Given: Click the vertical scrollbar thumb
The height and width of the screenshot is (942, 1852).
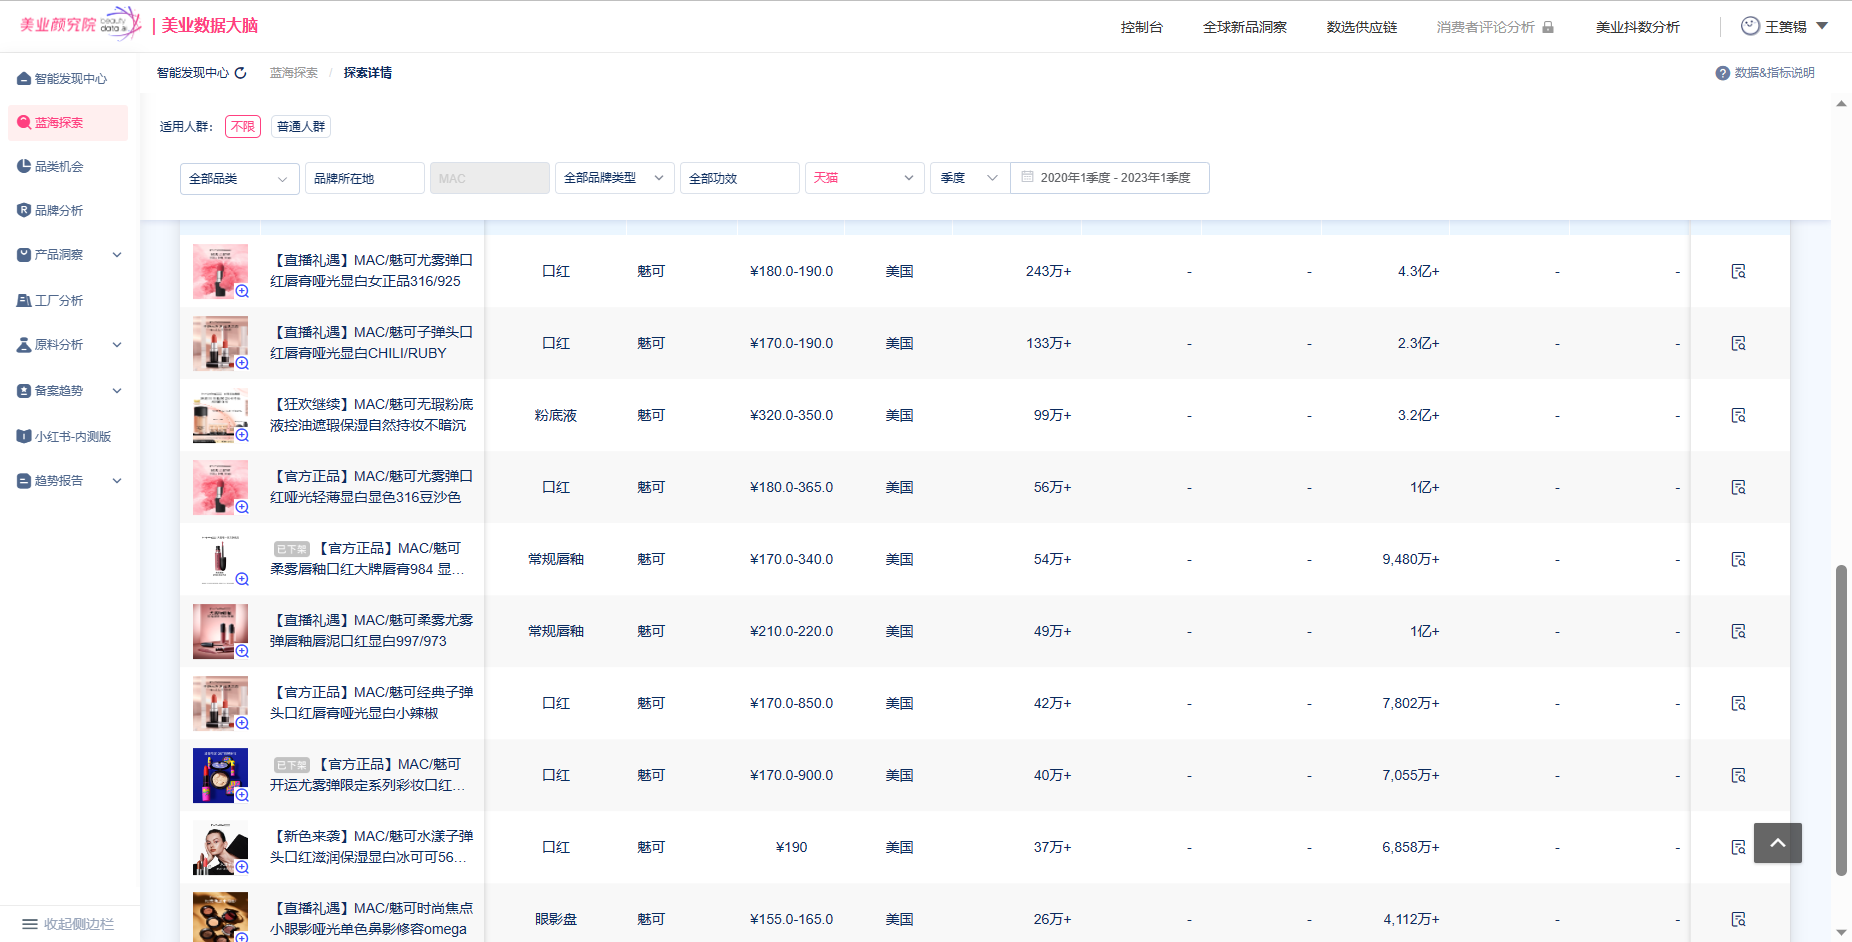Looking at the screenshot, I should pos(1840,720).
